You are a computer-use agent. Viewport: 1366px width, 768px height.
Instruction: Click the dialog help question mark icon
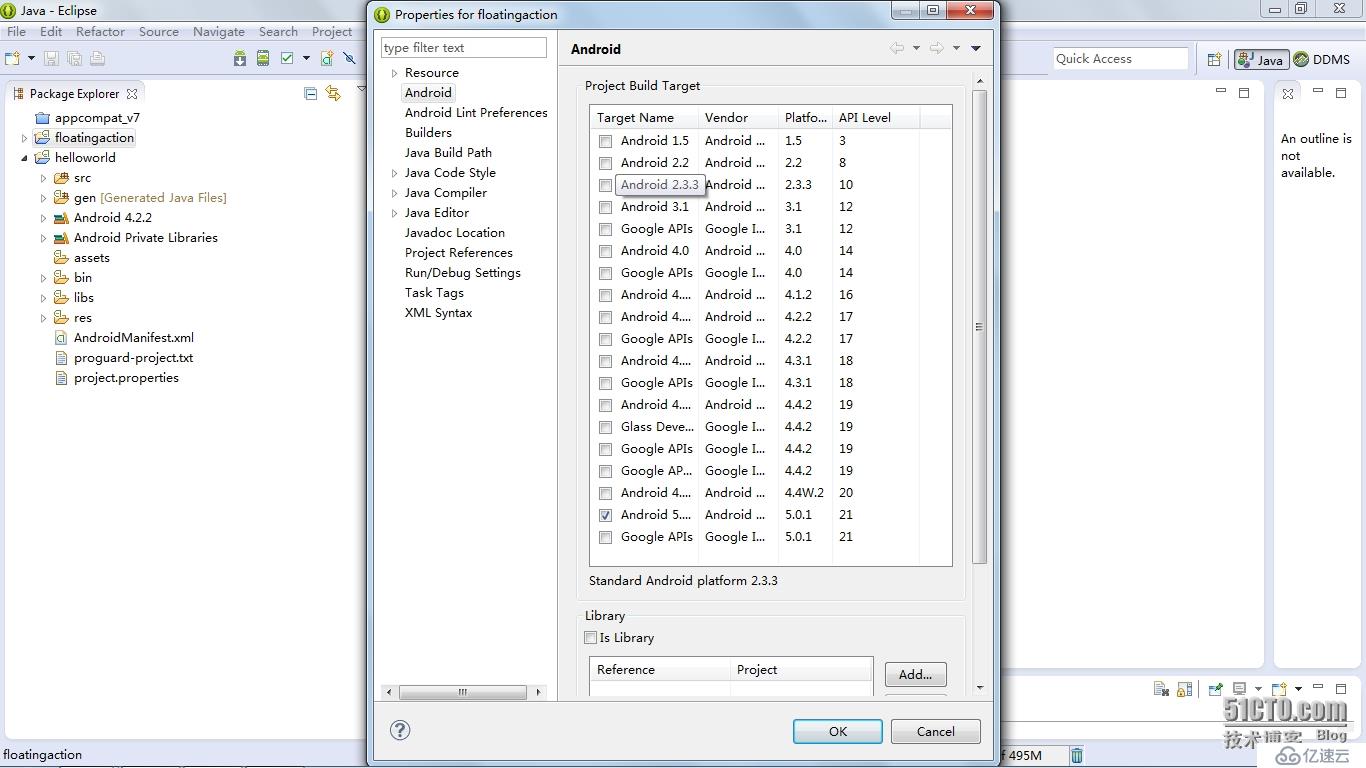[x=400, y=730]
